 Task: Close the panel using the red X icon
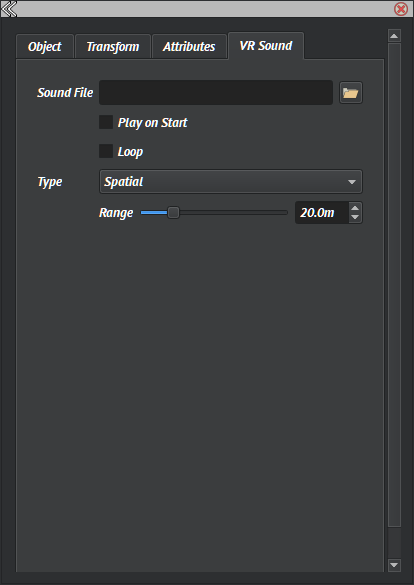coord(401,9)
